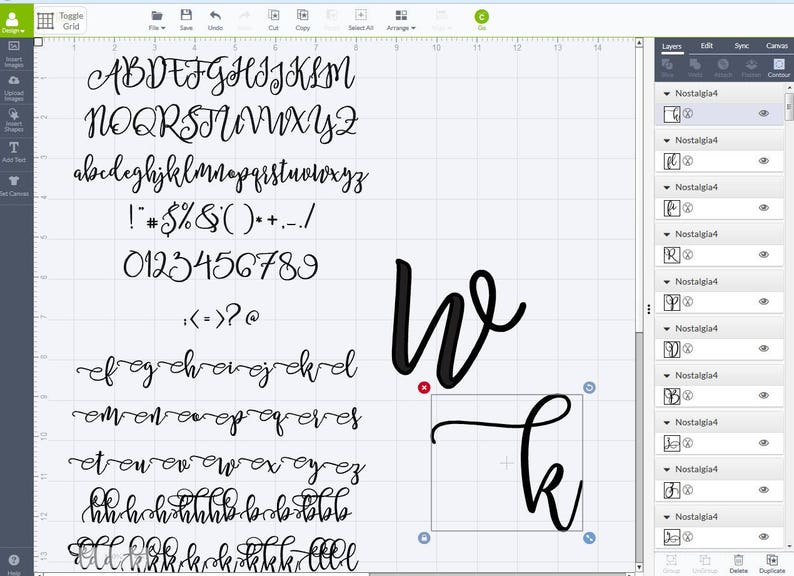
Task: Click red X handle on selected k
Action: click(424, 388)
